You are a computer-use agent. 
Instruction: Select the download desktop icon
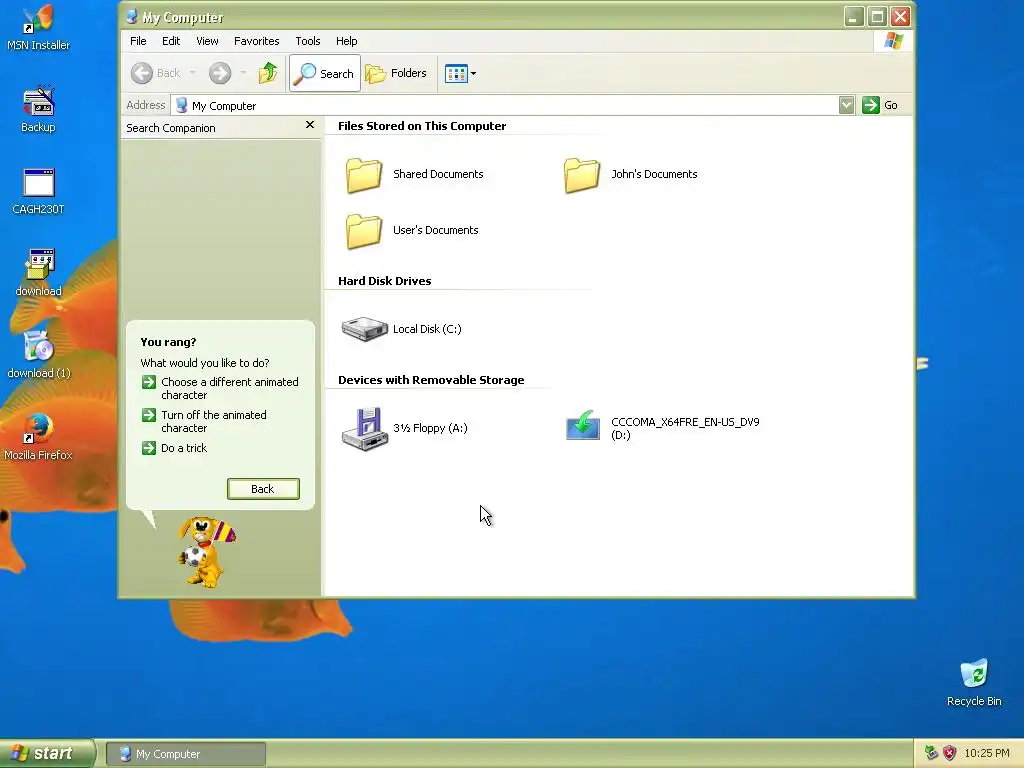[x=39, y=273]
